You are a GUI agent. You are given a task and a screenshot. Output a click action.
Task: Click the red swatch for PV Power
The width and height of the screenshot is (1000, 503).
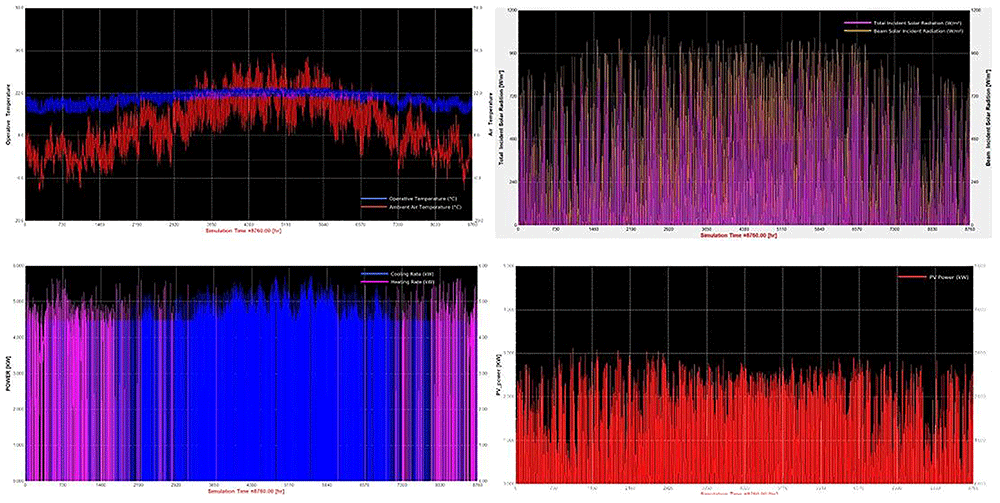(911, 277)
